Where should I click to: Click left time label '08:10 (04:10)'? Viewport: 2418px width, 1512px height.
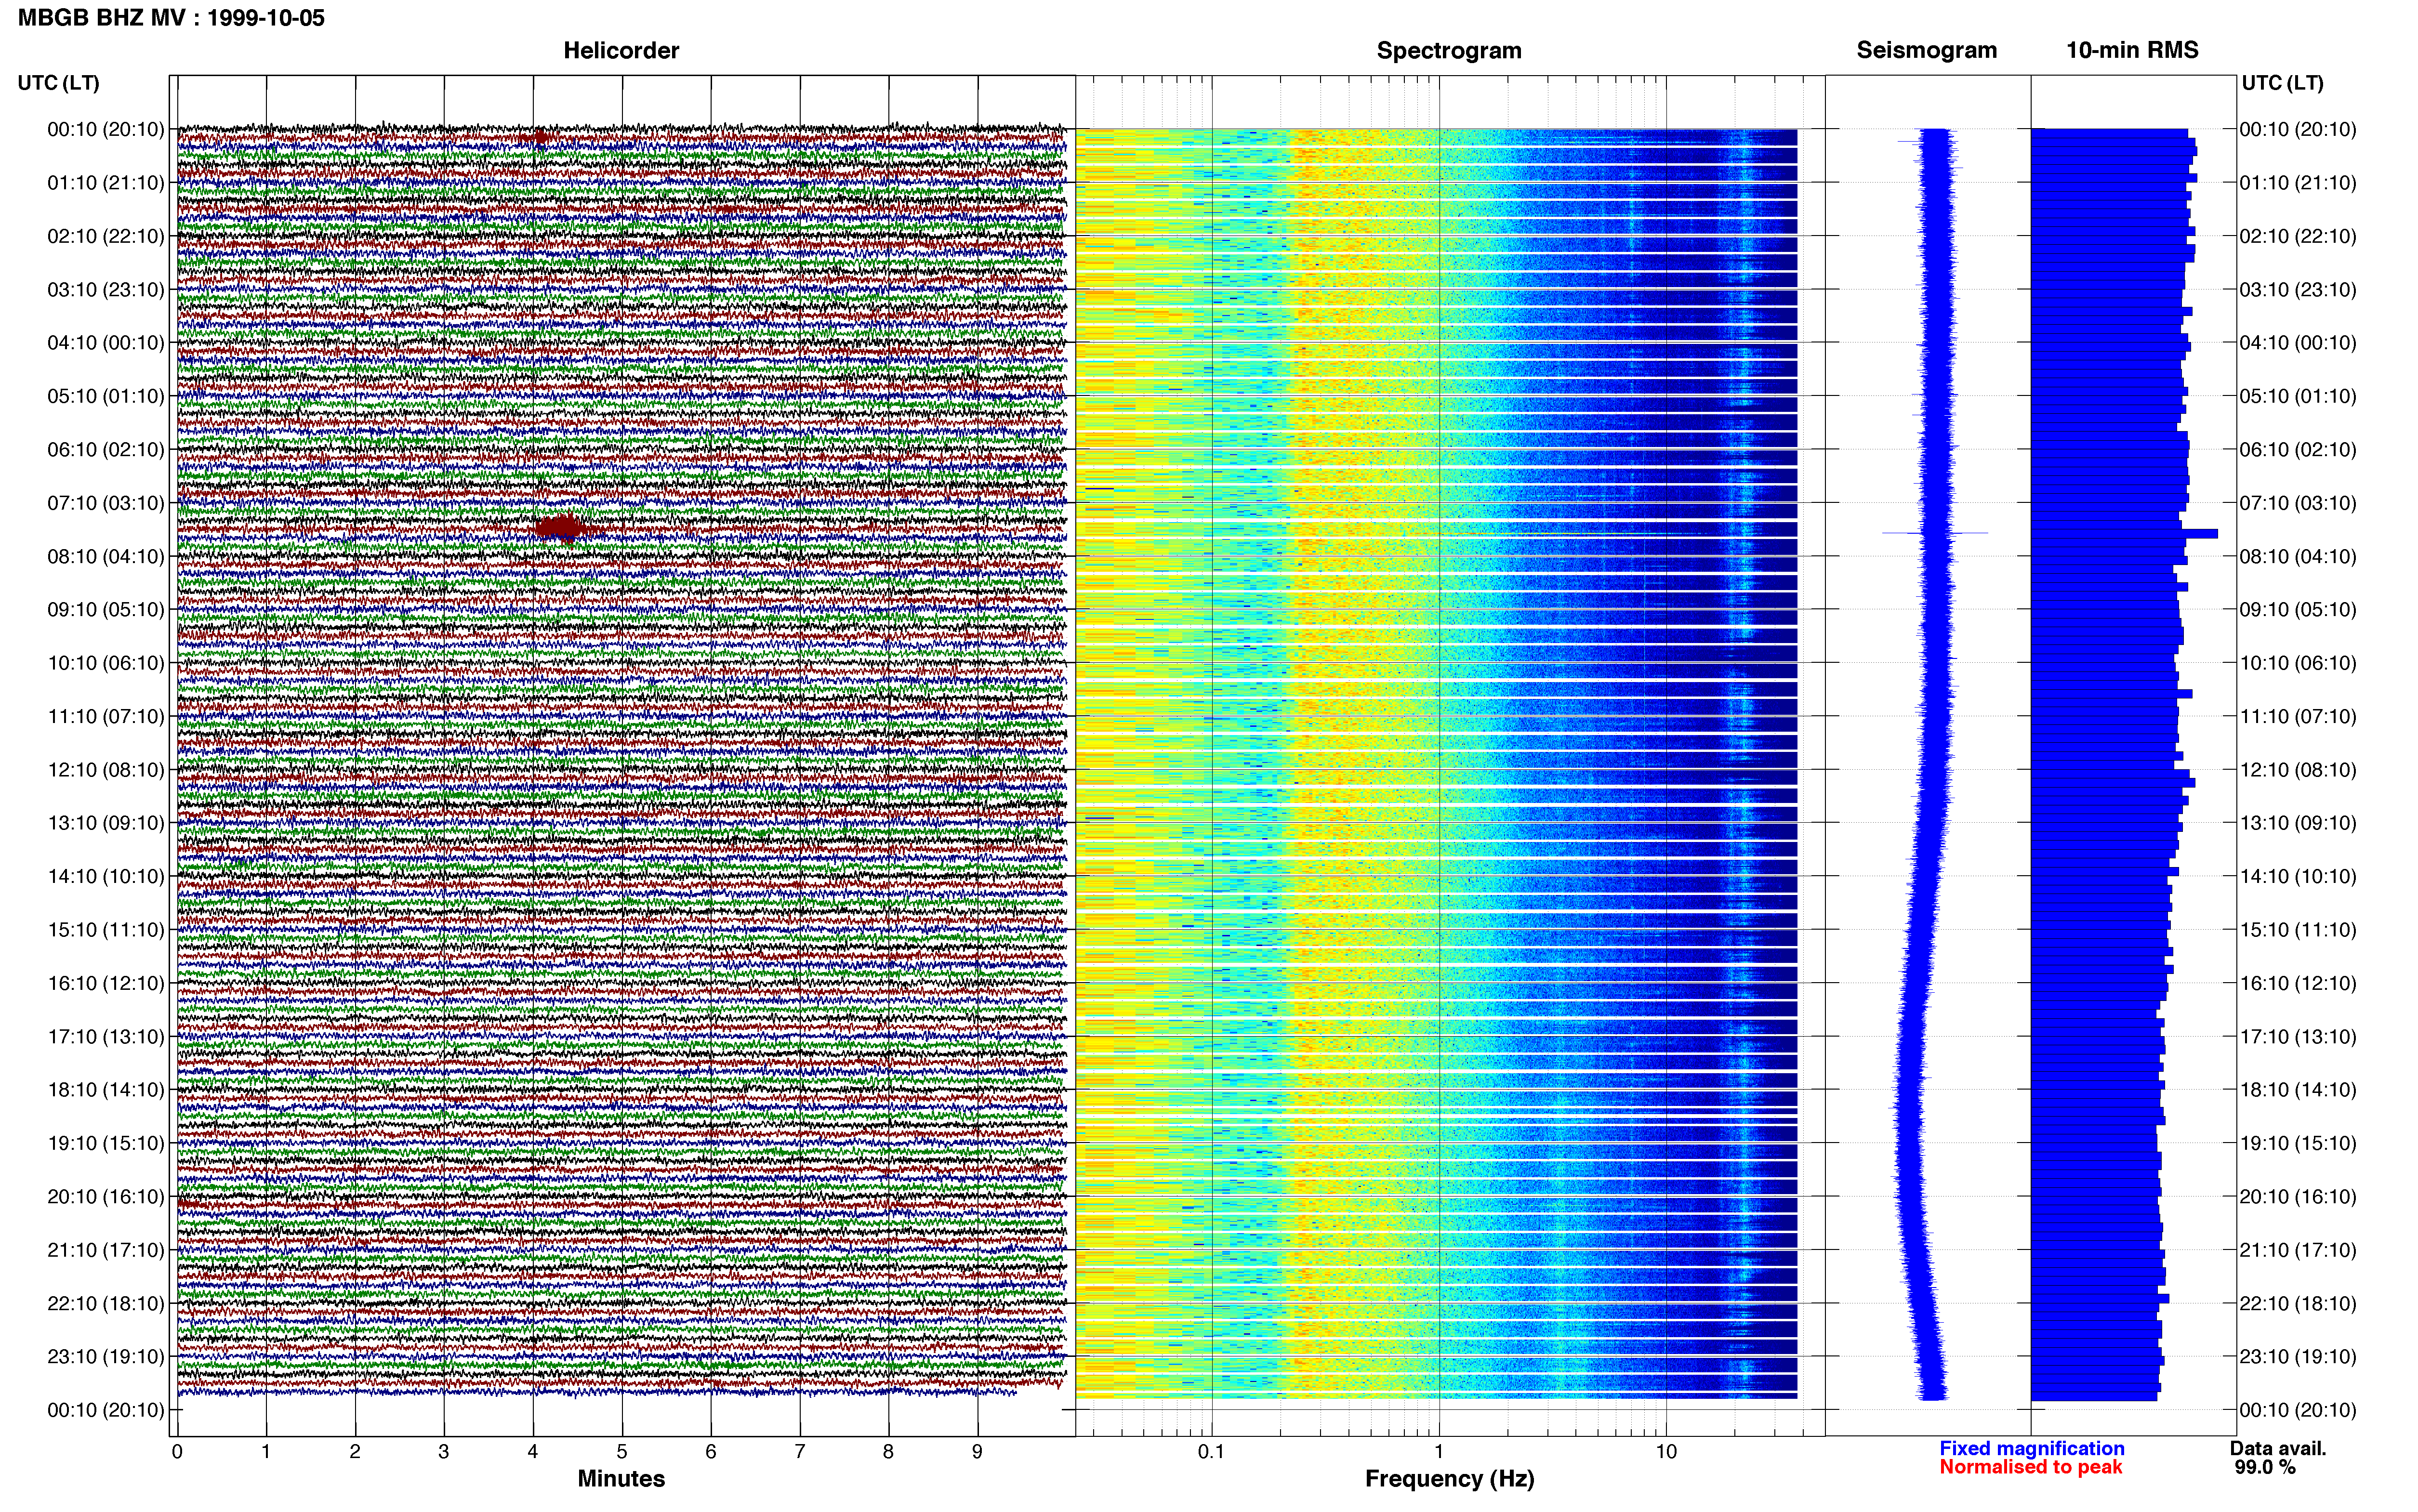coord(106,556)
